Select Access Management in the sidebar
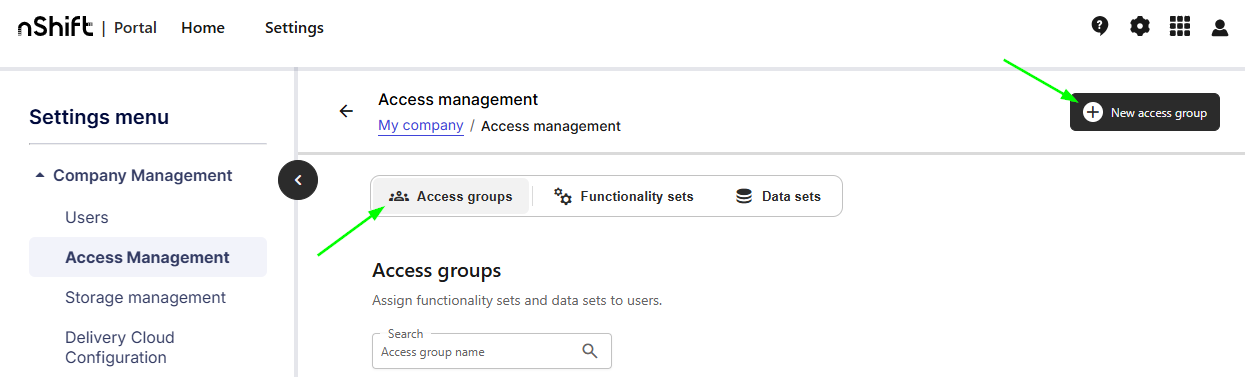 point(148,257)
